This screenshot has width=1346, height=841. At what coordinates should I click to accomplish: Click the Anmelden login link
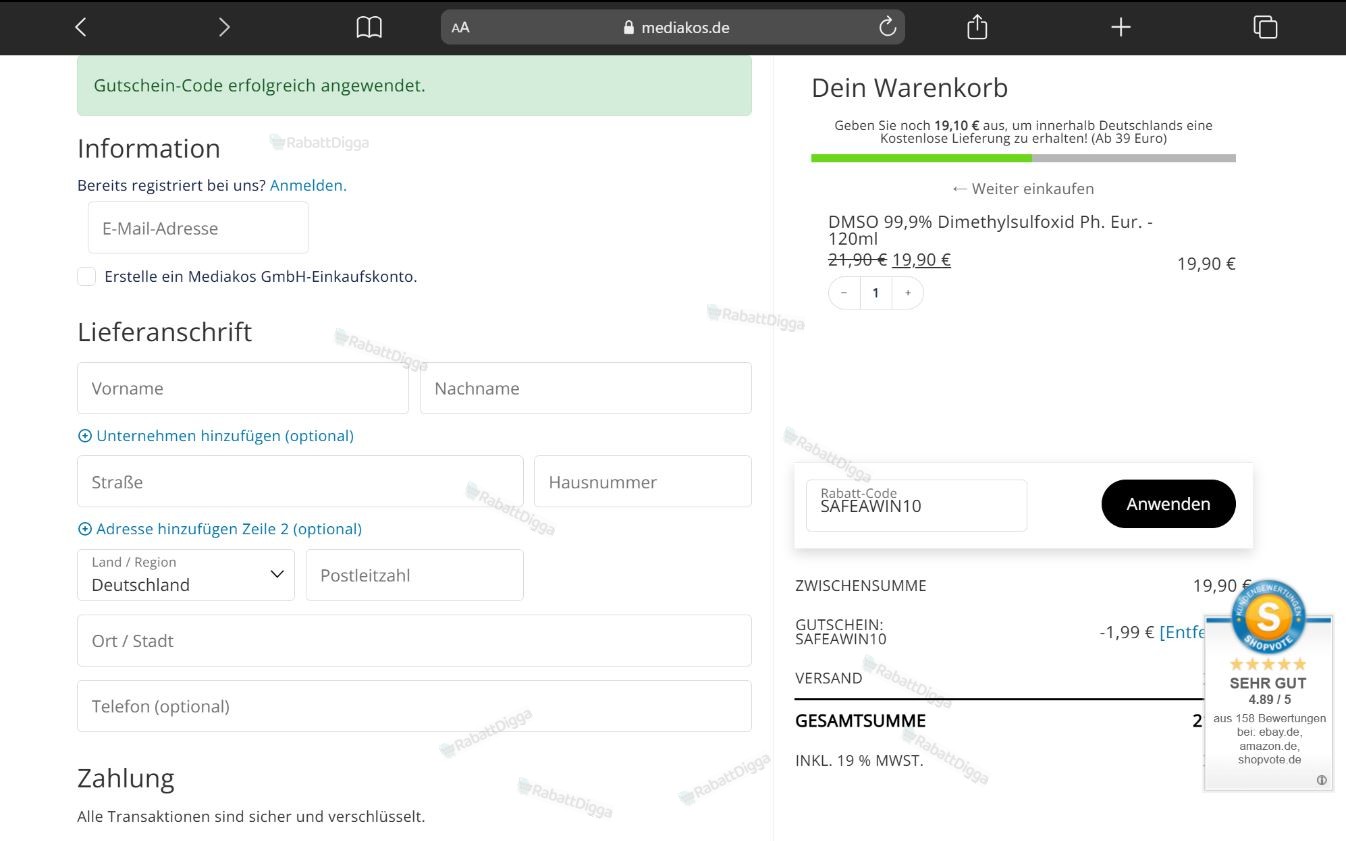[x=308, y=185]
